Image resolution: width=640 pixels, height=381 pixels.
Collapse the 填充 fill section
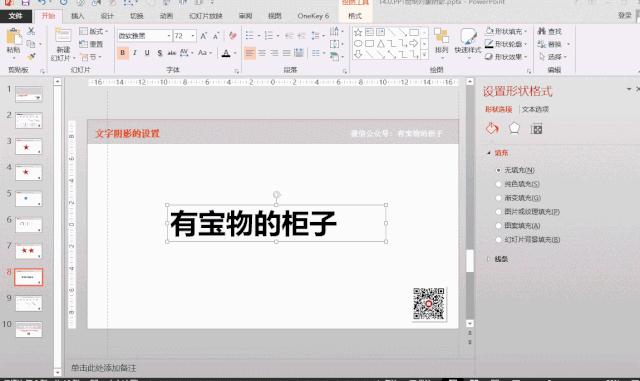click(x=489, y=153)
